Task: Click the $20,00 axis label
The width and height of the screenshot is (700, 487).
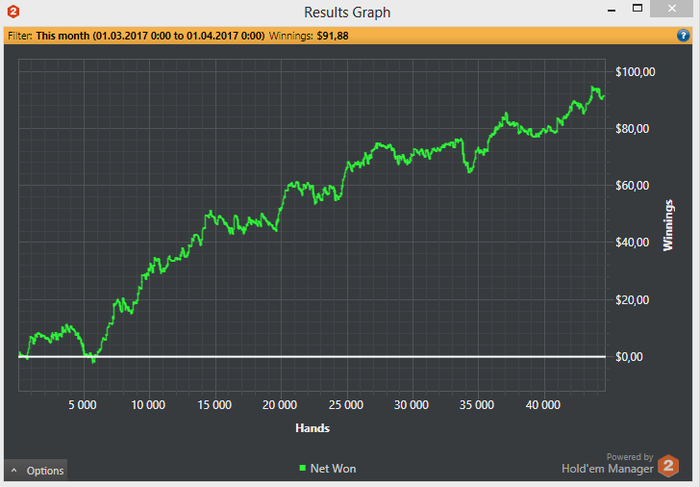Action: [x=632, y=300]
